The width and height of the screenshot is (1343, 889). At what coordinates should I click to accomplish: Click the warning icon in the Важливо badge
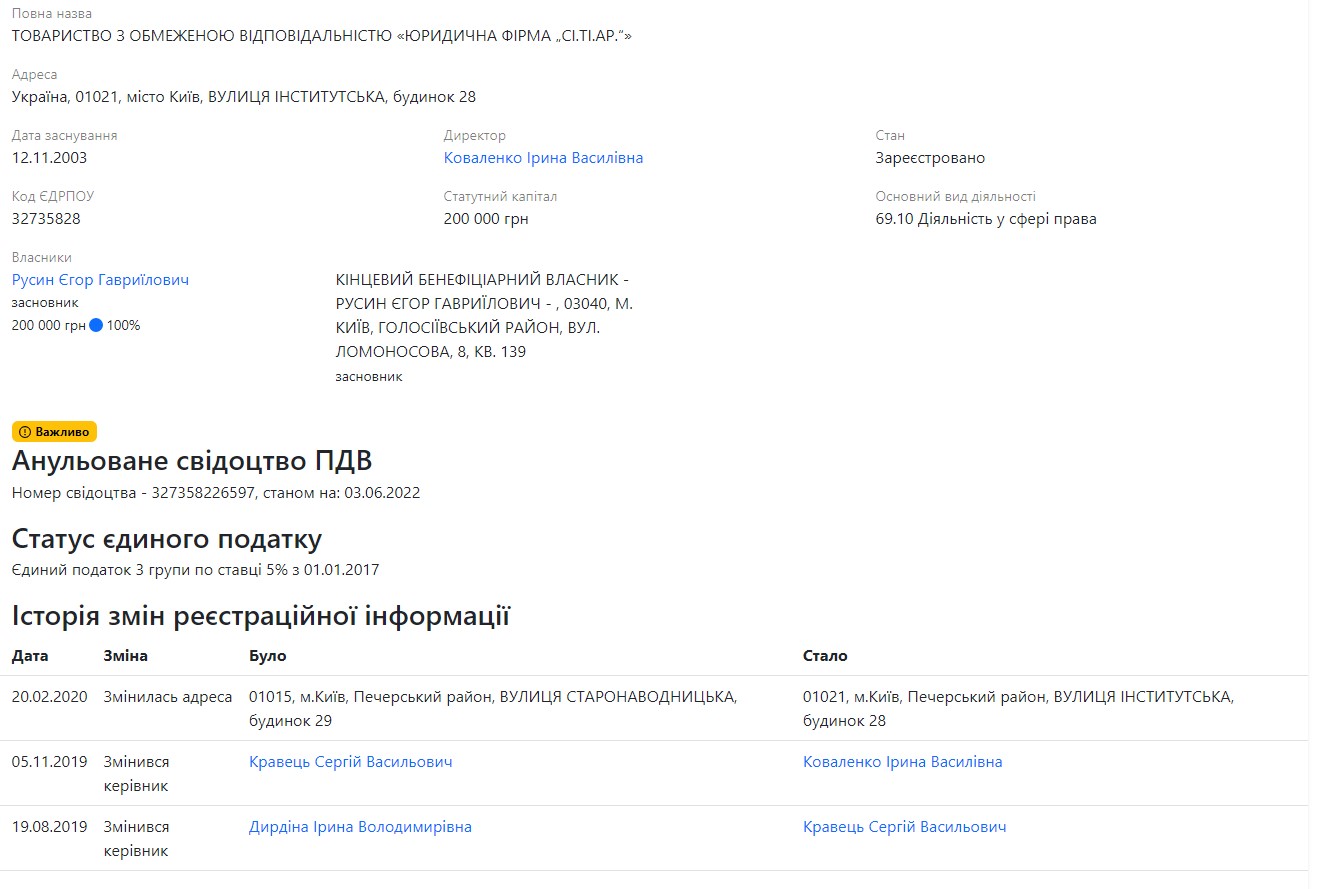pyautogui.click(x=25, y=432)
